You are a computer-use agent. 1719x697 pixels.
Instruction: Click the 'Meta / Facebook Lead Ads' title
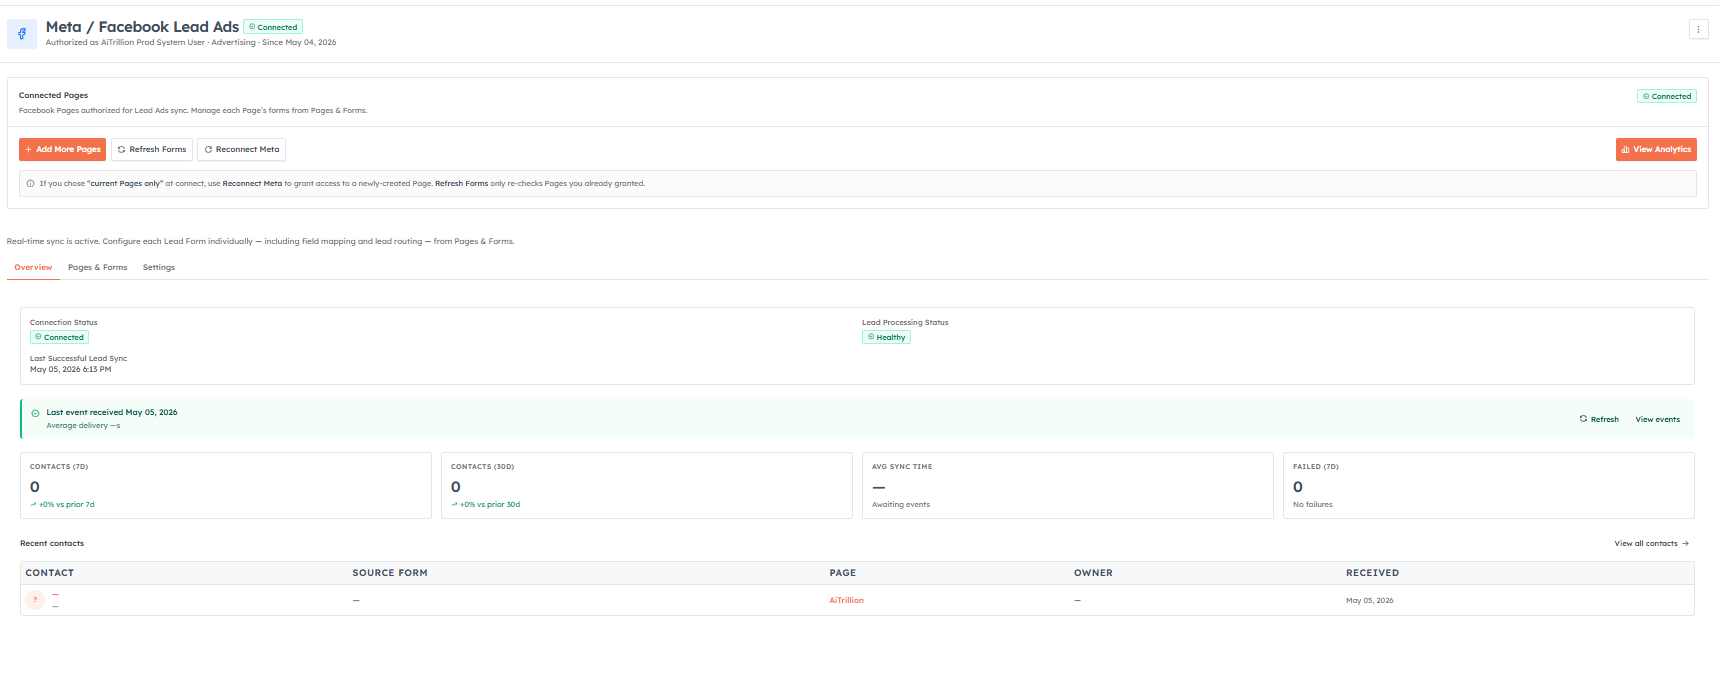[142, 27]
